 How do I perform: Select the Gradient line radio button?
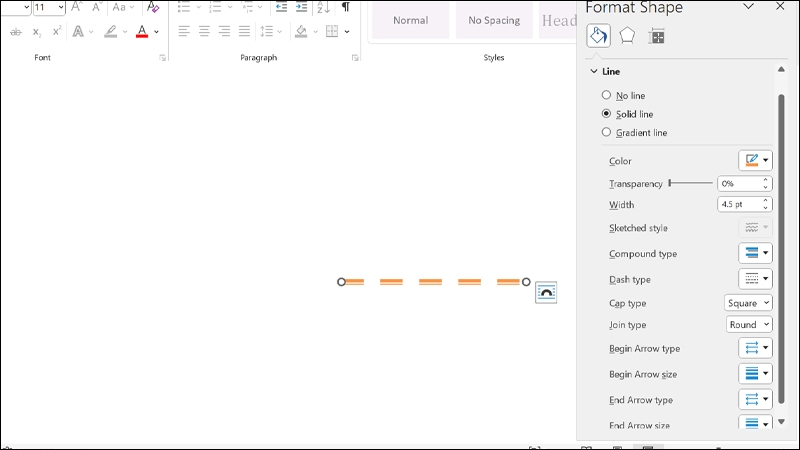click(x=606, y=132)
